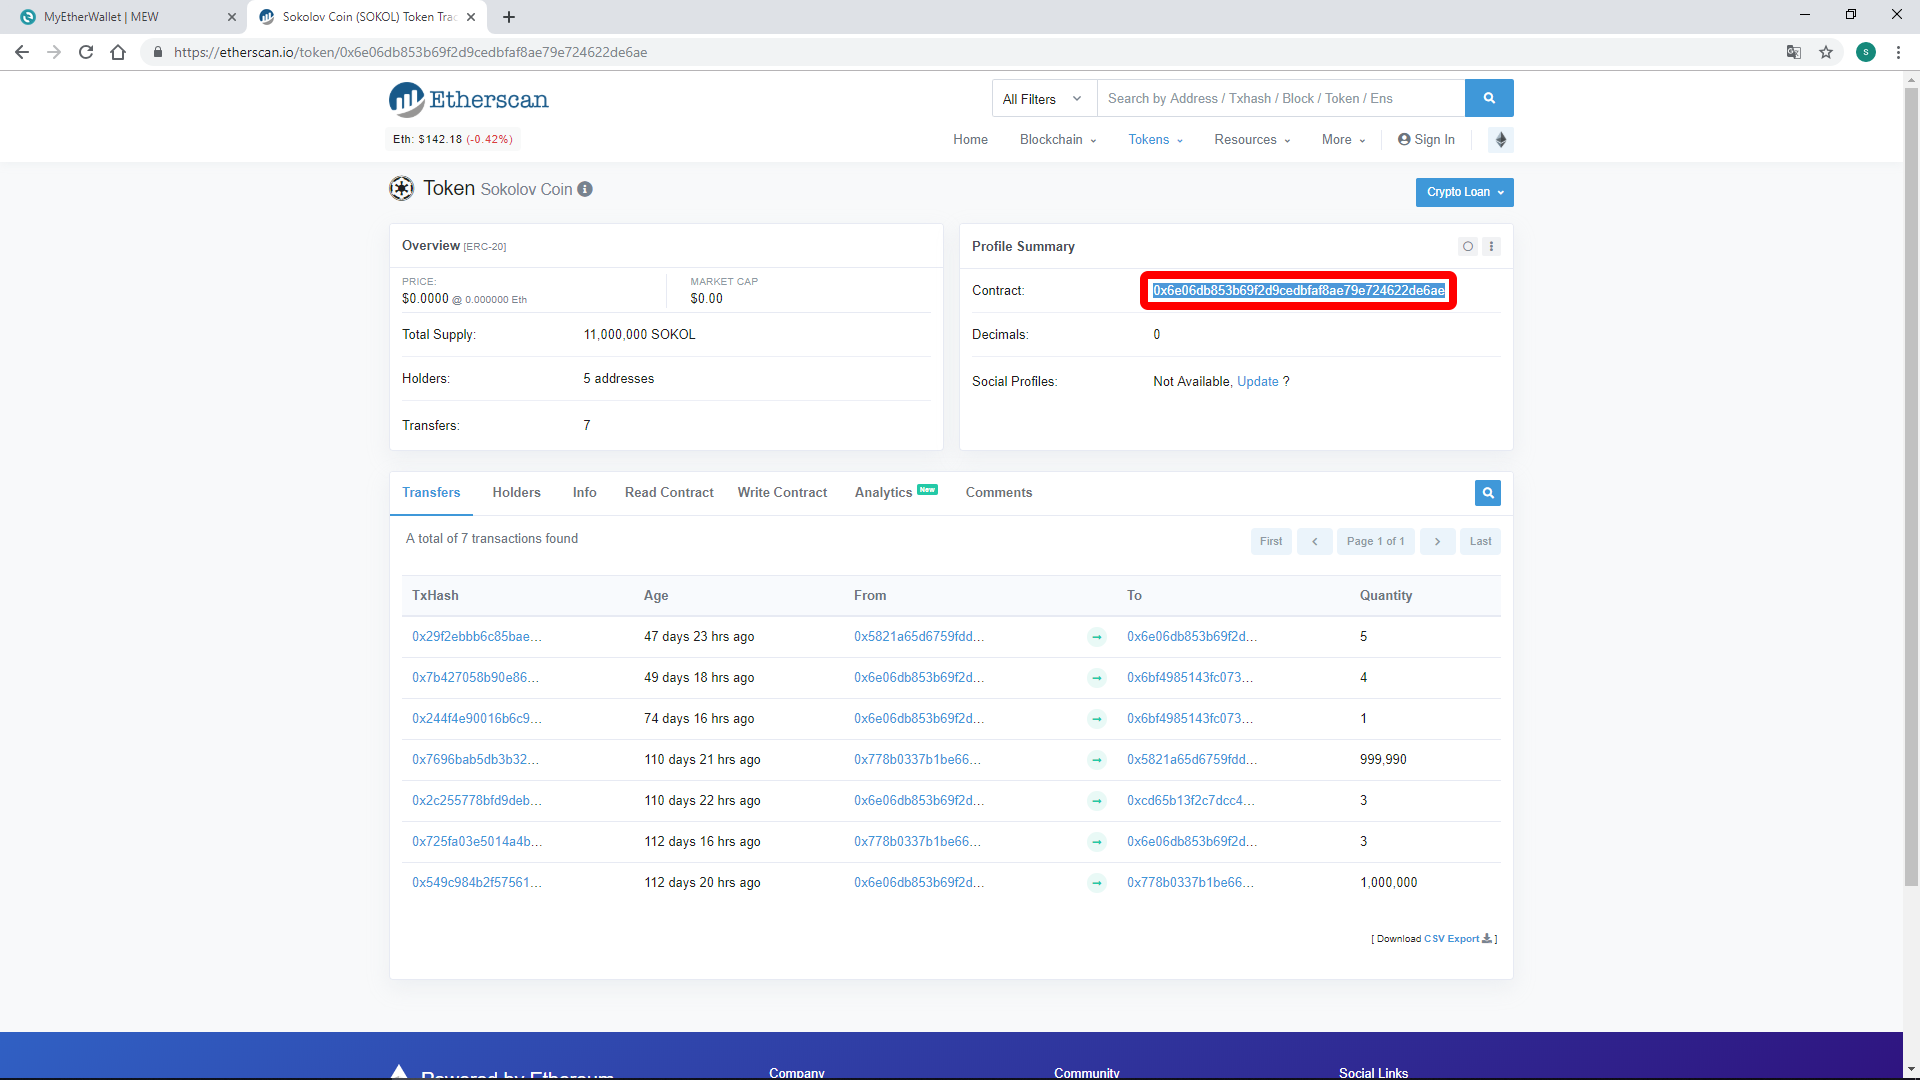
Task: Click the Sign In link
Action: [x=1427, y=140]
